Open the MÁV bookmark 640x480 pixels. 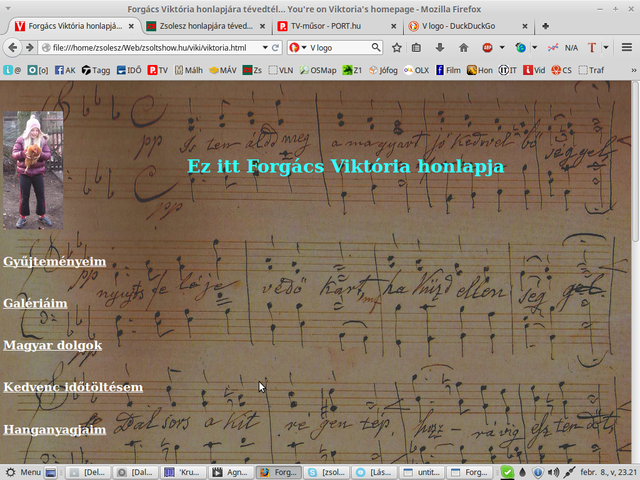point(222,70)
